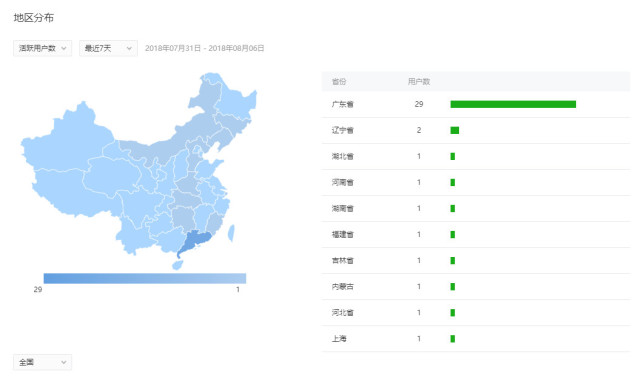Click the 省份 column header
641x377 pixels.
[x=339, y=82]
